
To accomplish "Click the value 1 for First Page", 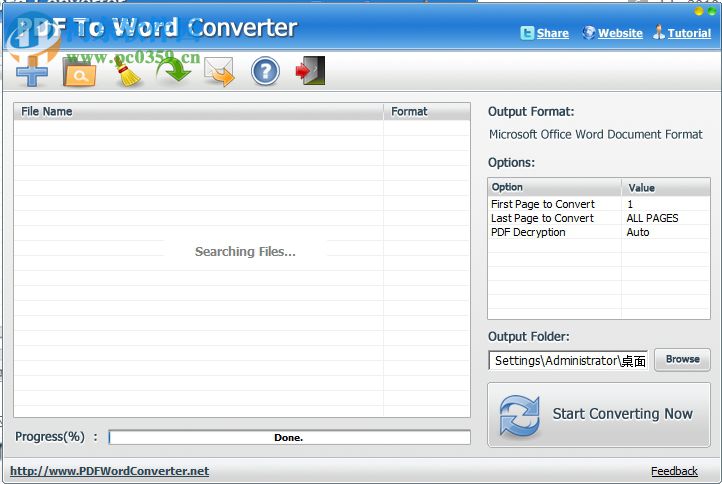I will coord(630,204).
